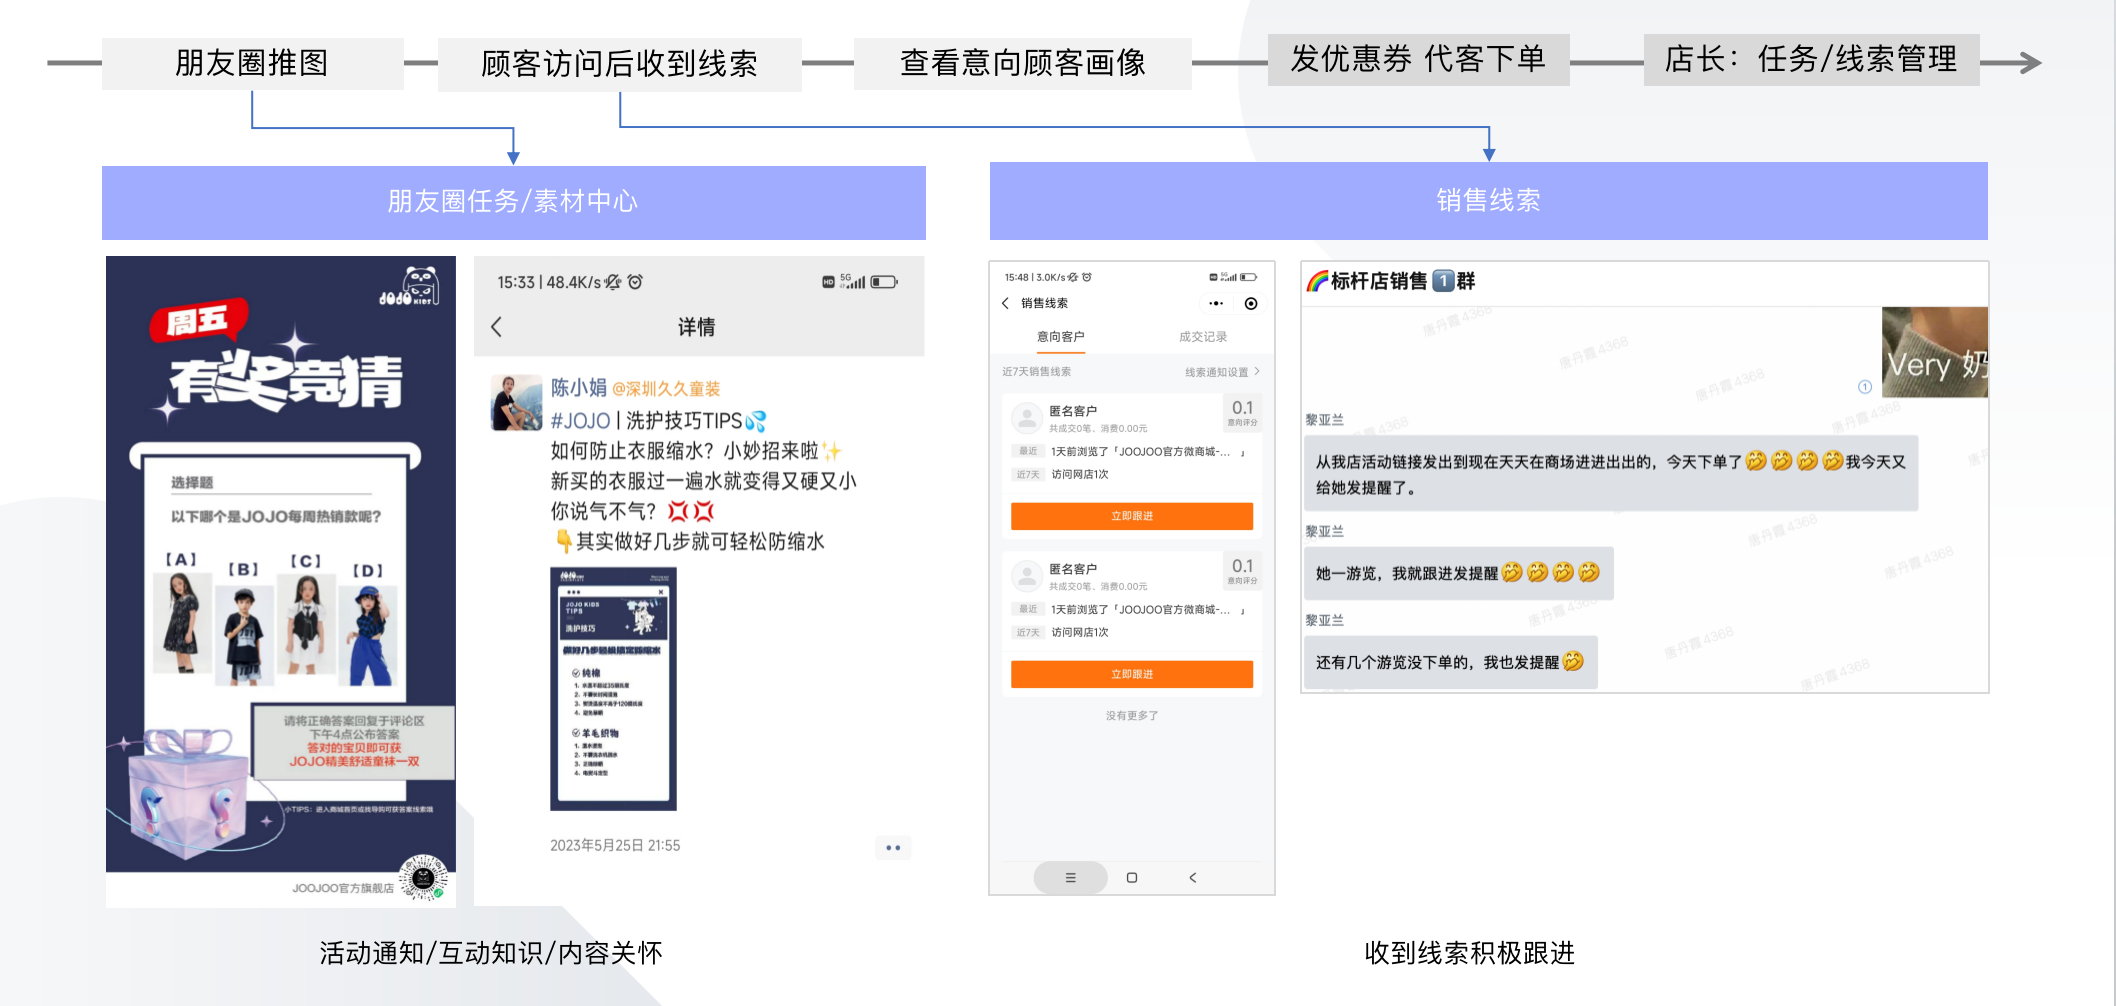This screenshot has height=1006, width=2116.
Task: Tap Android back navigation triangle
Action: (x=1192, y=878)
